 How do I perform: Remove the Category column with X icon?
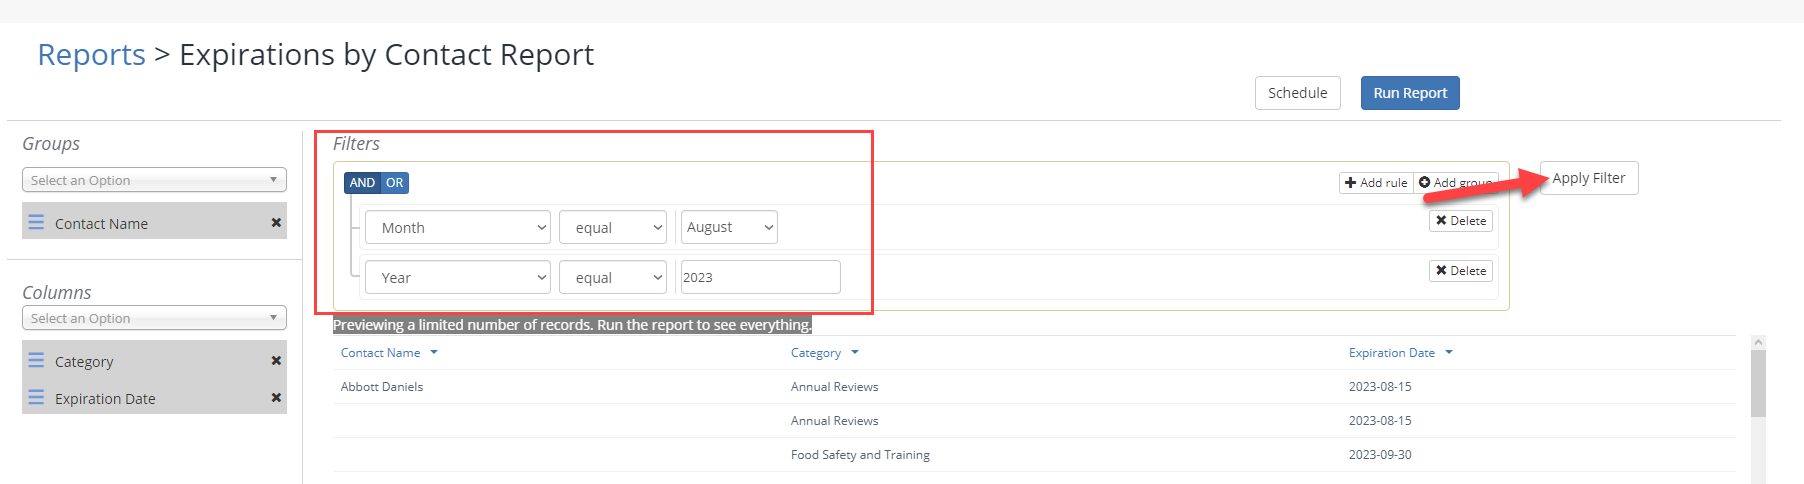[x=276, y=361]
